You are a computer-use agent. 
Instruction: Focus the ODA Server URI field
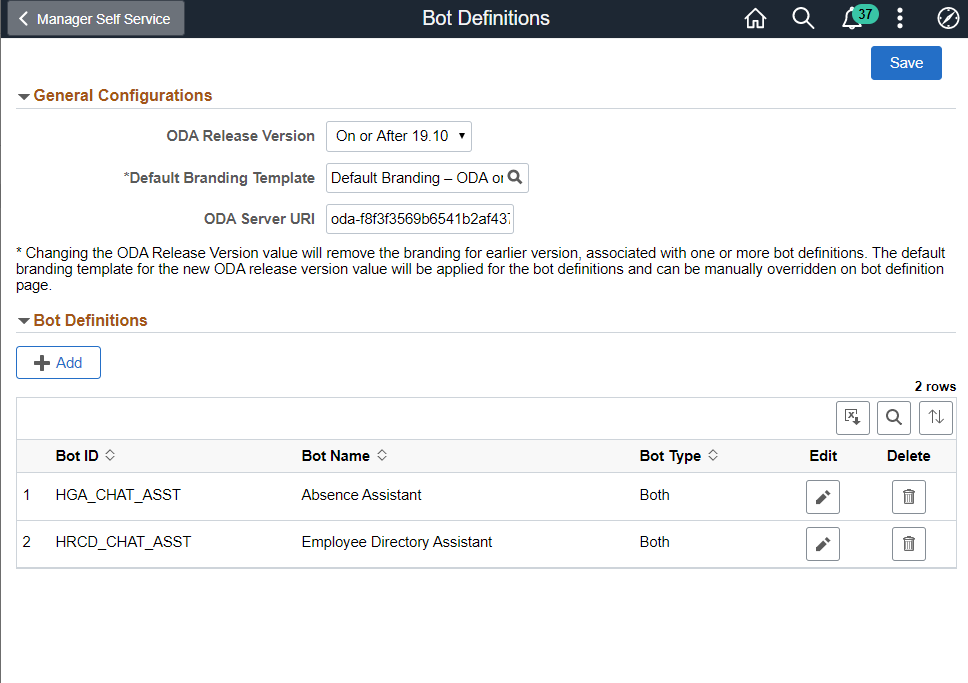pos(420,219)
